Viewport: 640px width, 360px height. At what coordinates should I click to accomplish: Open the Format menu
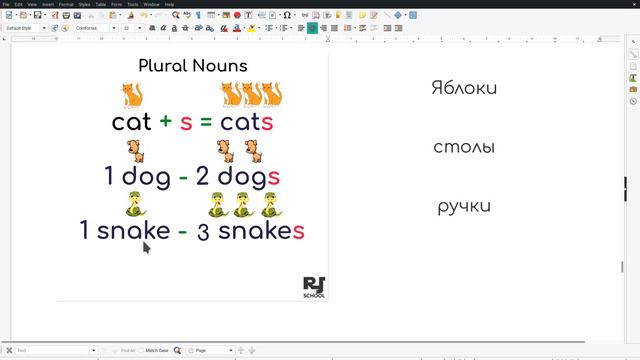coord(66,4)
